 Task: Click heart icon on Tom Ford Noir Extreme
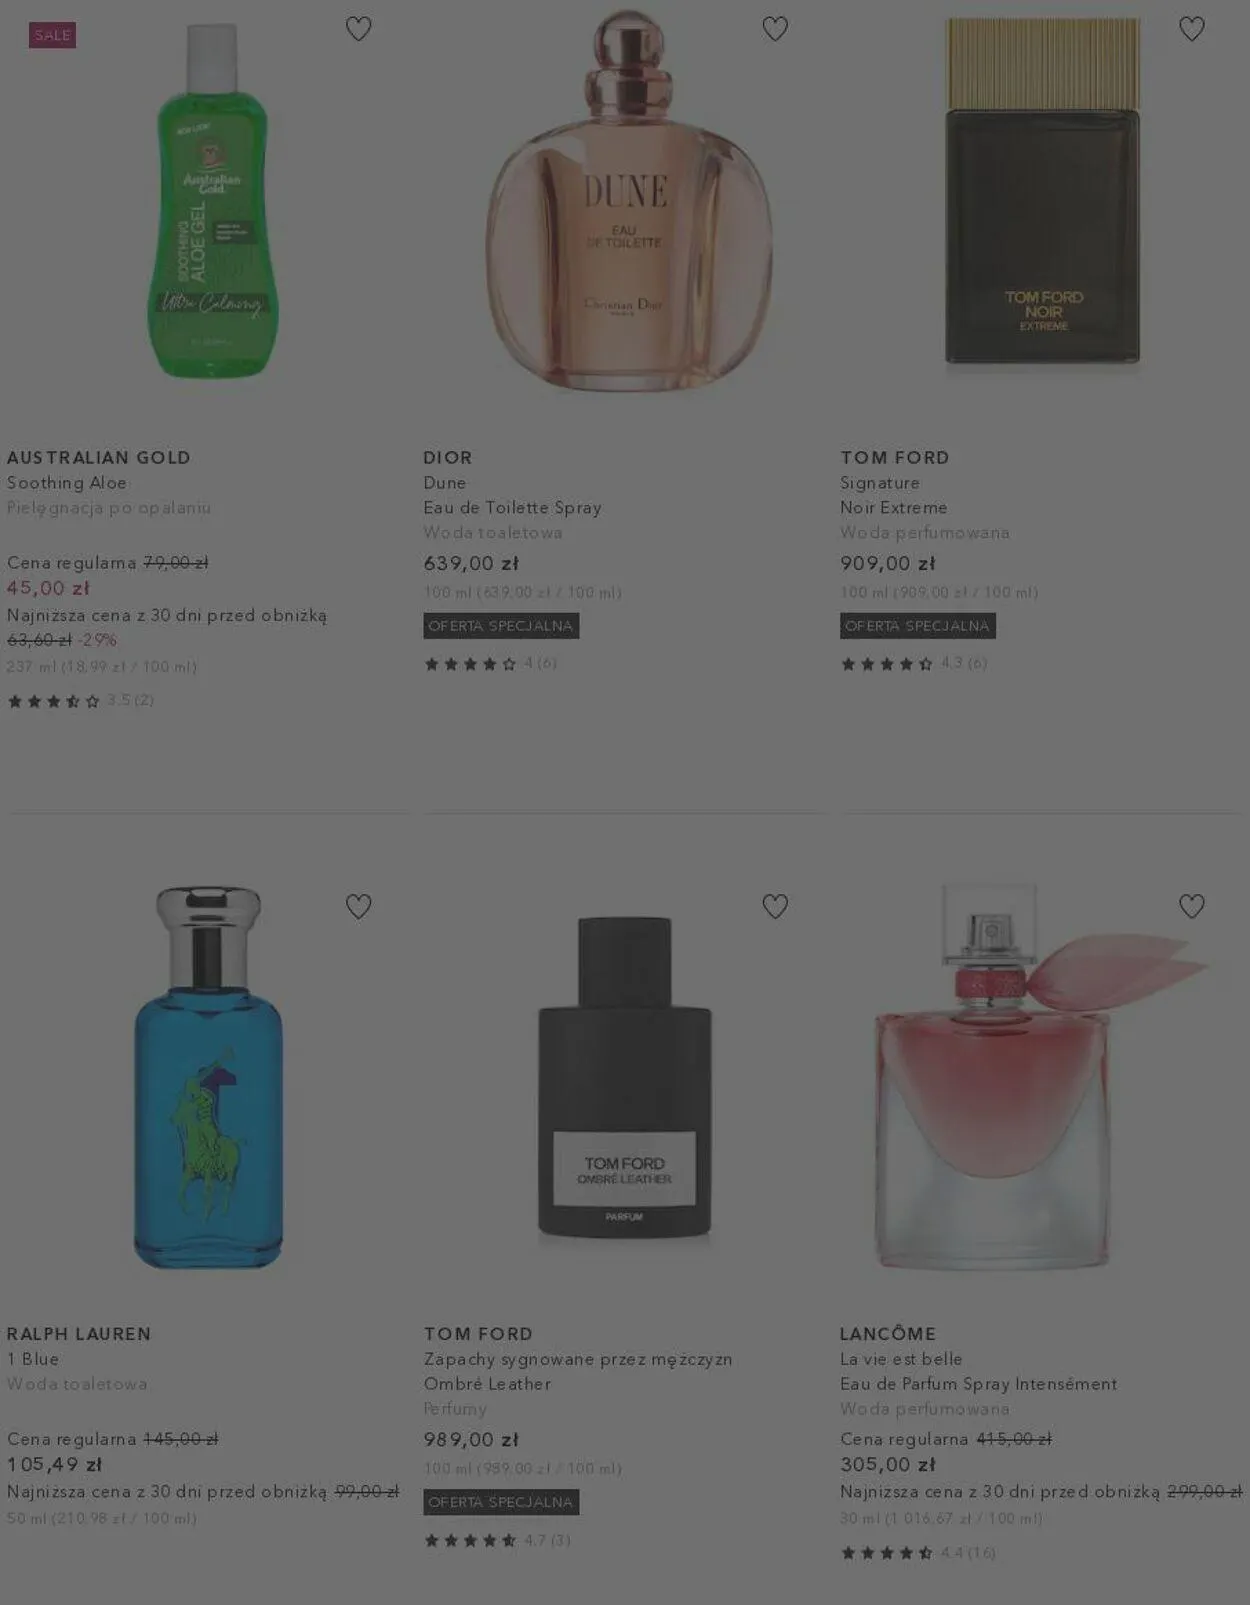click(1191, 29)
